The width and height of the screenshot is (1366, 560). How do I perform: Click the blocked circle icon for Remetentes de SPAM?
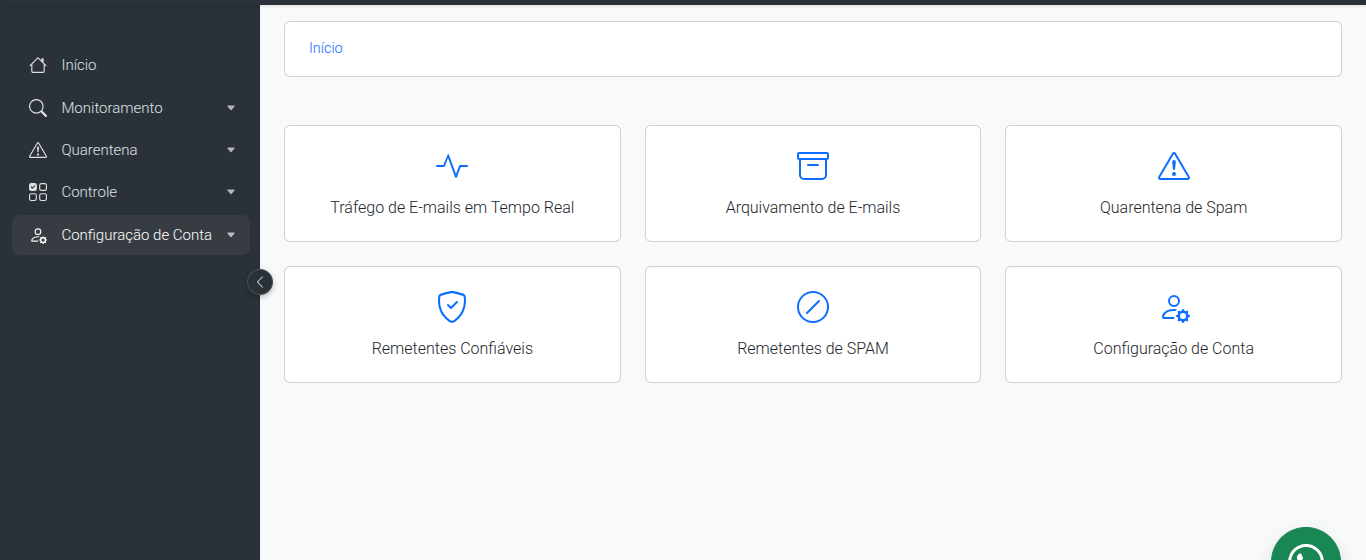[x=813, y=307]
